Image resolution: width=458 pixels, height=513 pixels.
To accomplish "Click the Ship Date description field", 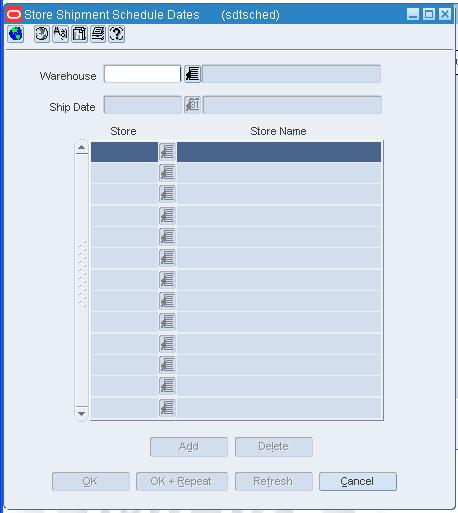I will [x=292, y=105].
